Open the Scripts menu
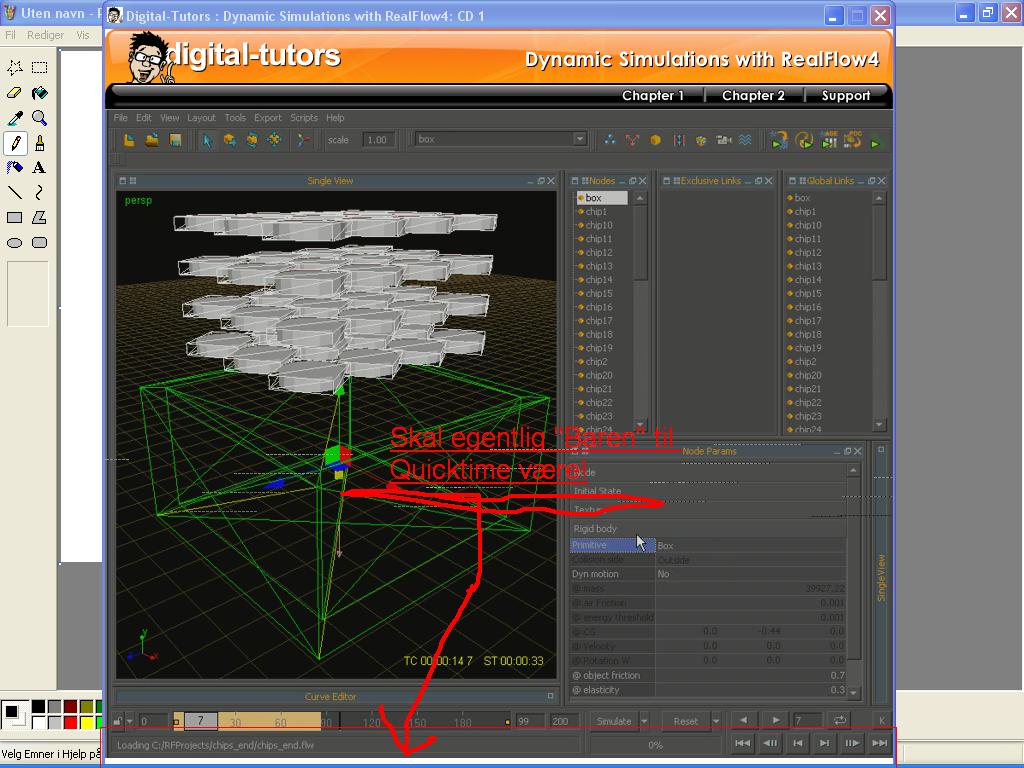The width and height of the screenshot is (1024, 768). [304, 118]
